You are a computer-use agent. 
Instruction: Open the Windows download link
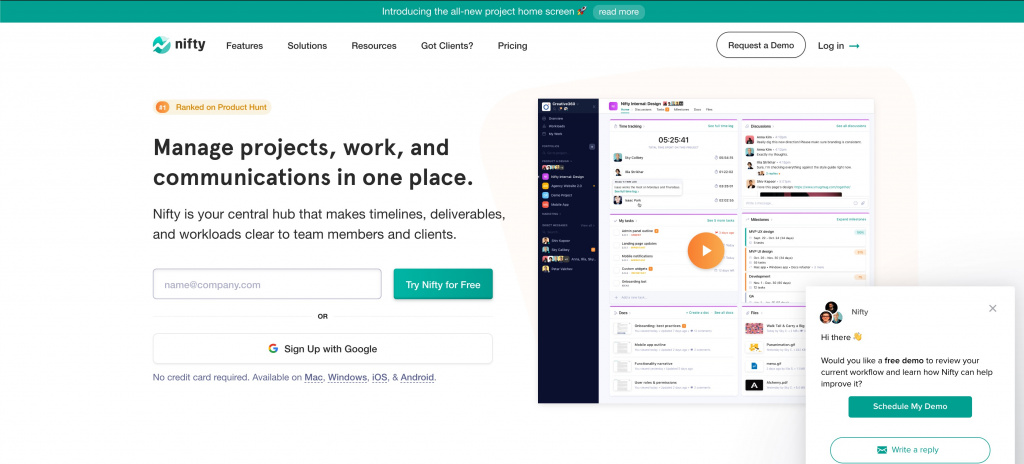coord(347,378)
